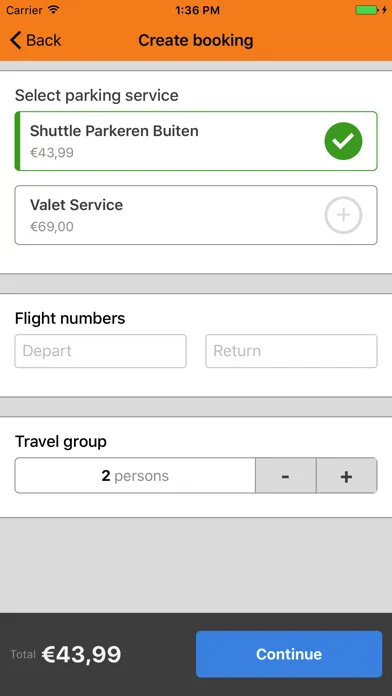392x696 pixels.
Task: Tap the total price €43,99
Action: (81, 654)
